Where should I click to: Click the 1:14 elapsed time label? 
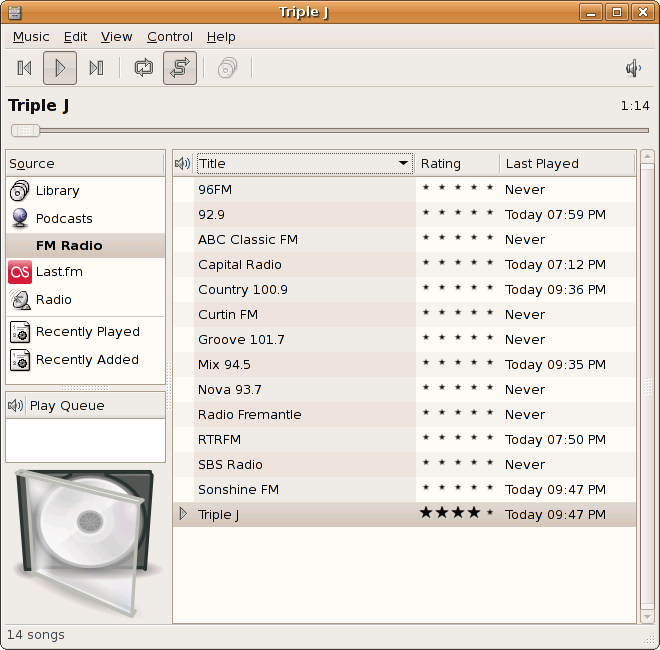(x=635, y=106)
